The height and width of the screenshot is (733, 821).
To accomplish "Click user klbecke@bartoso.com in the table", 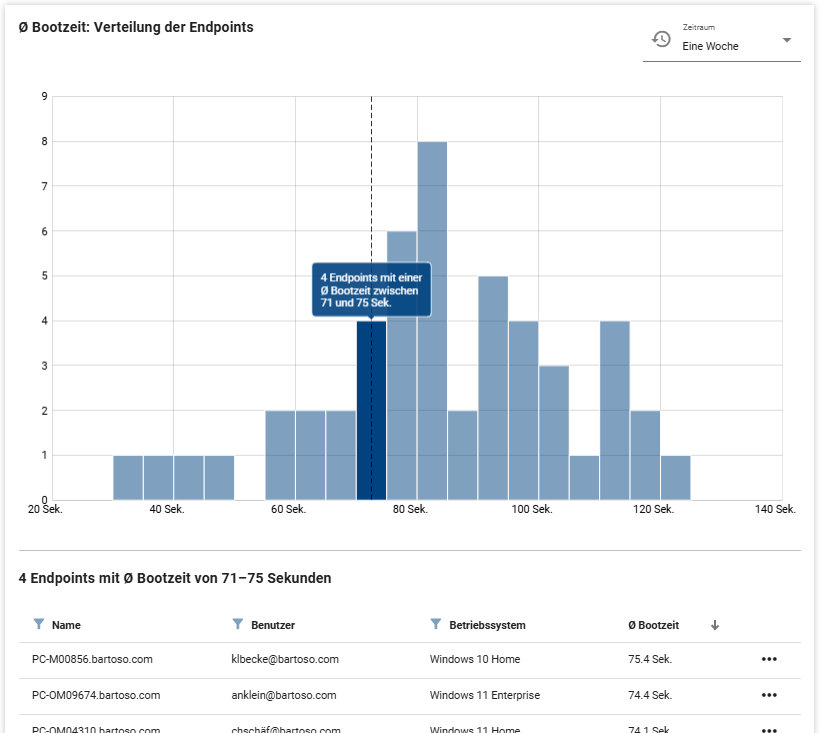I will click(x=285, y=659).
